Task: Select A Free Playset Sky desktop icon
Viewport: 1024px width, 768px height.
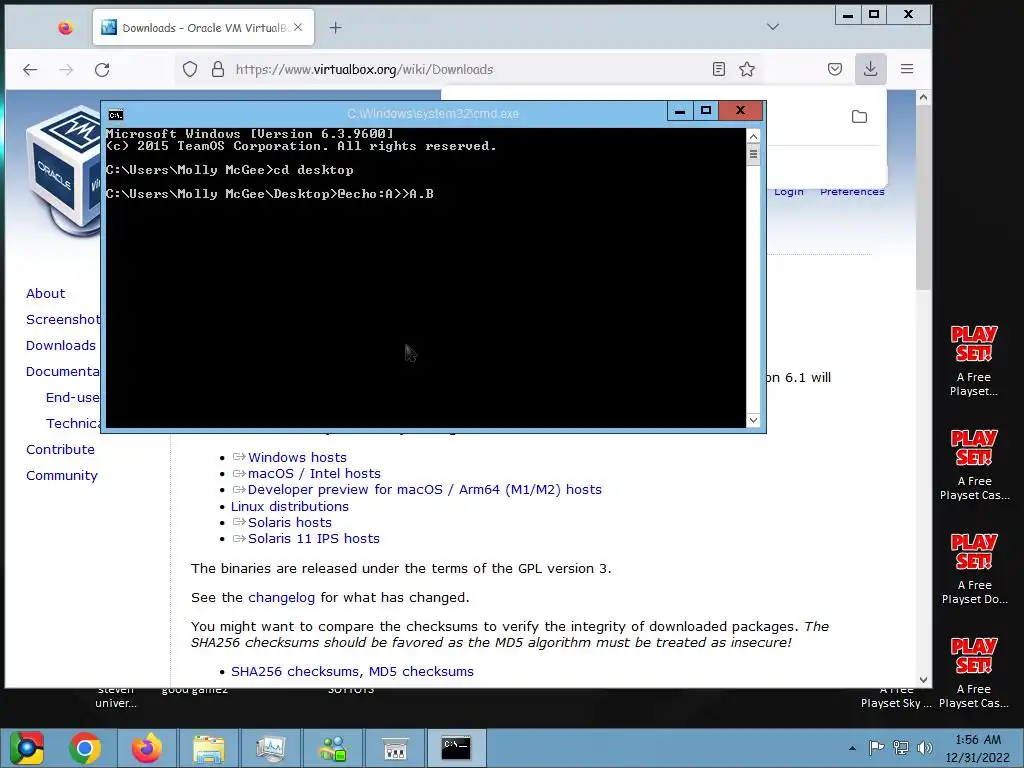Action: coord(896,697)
